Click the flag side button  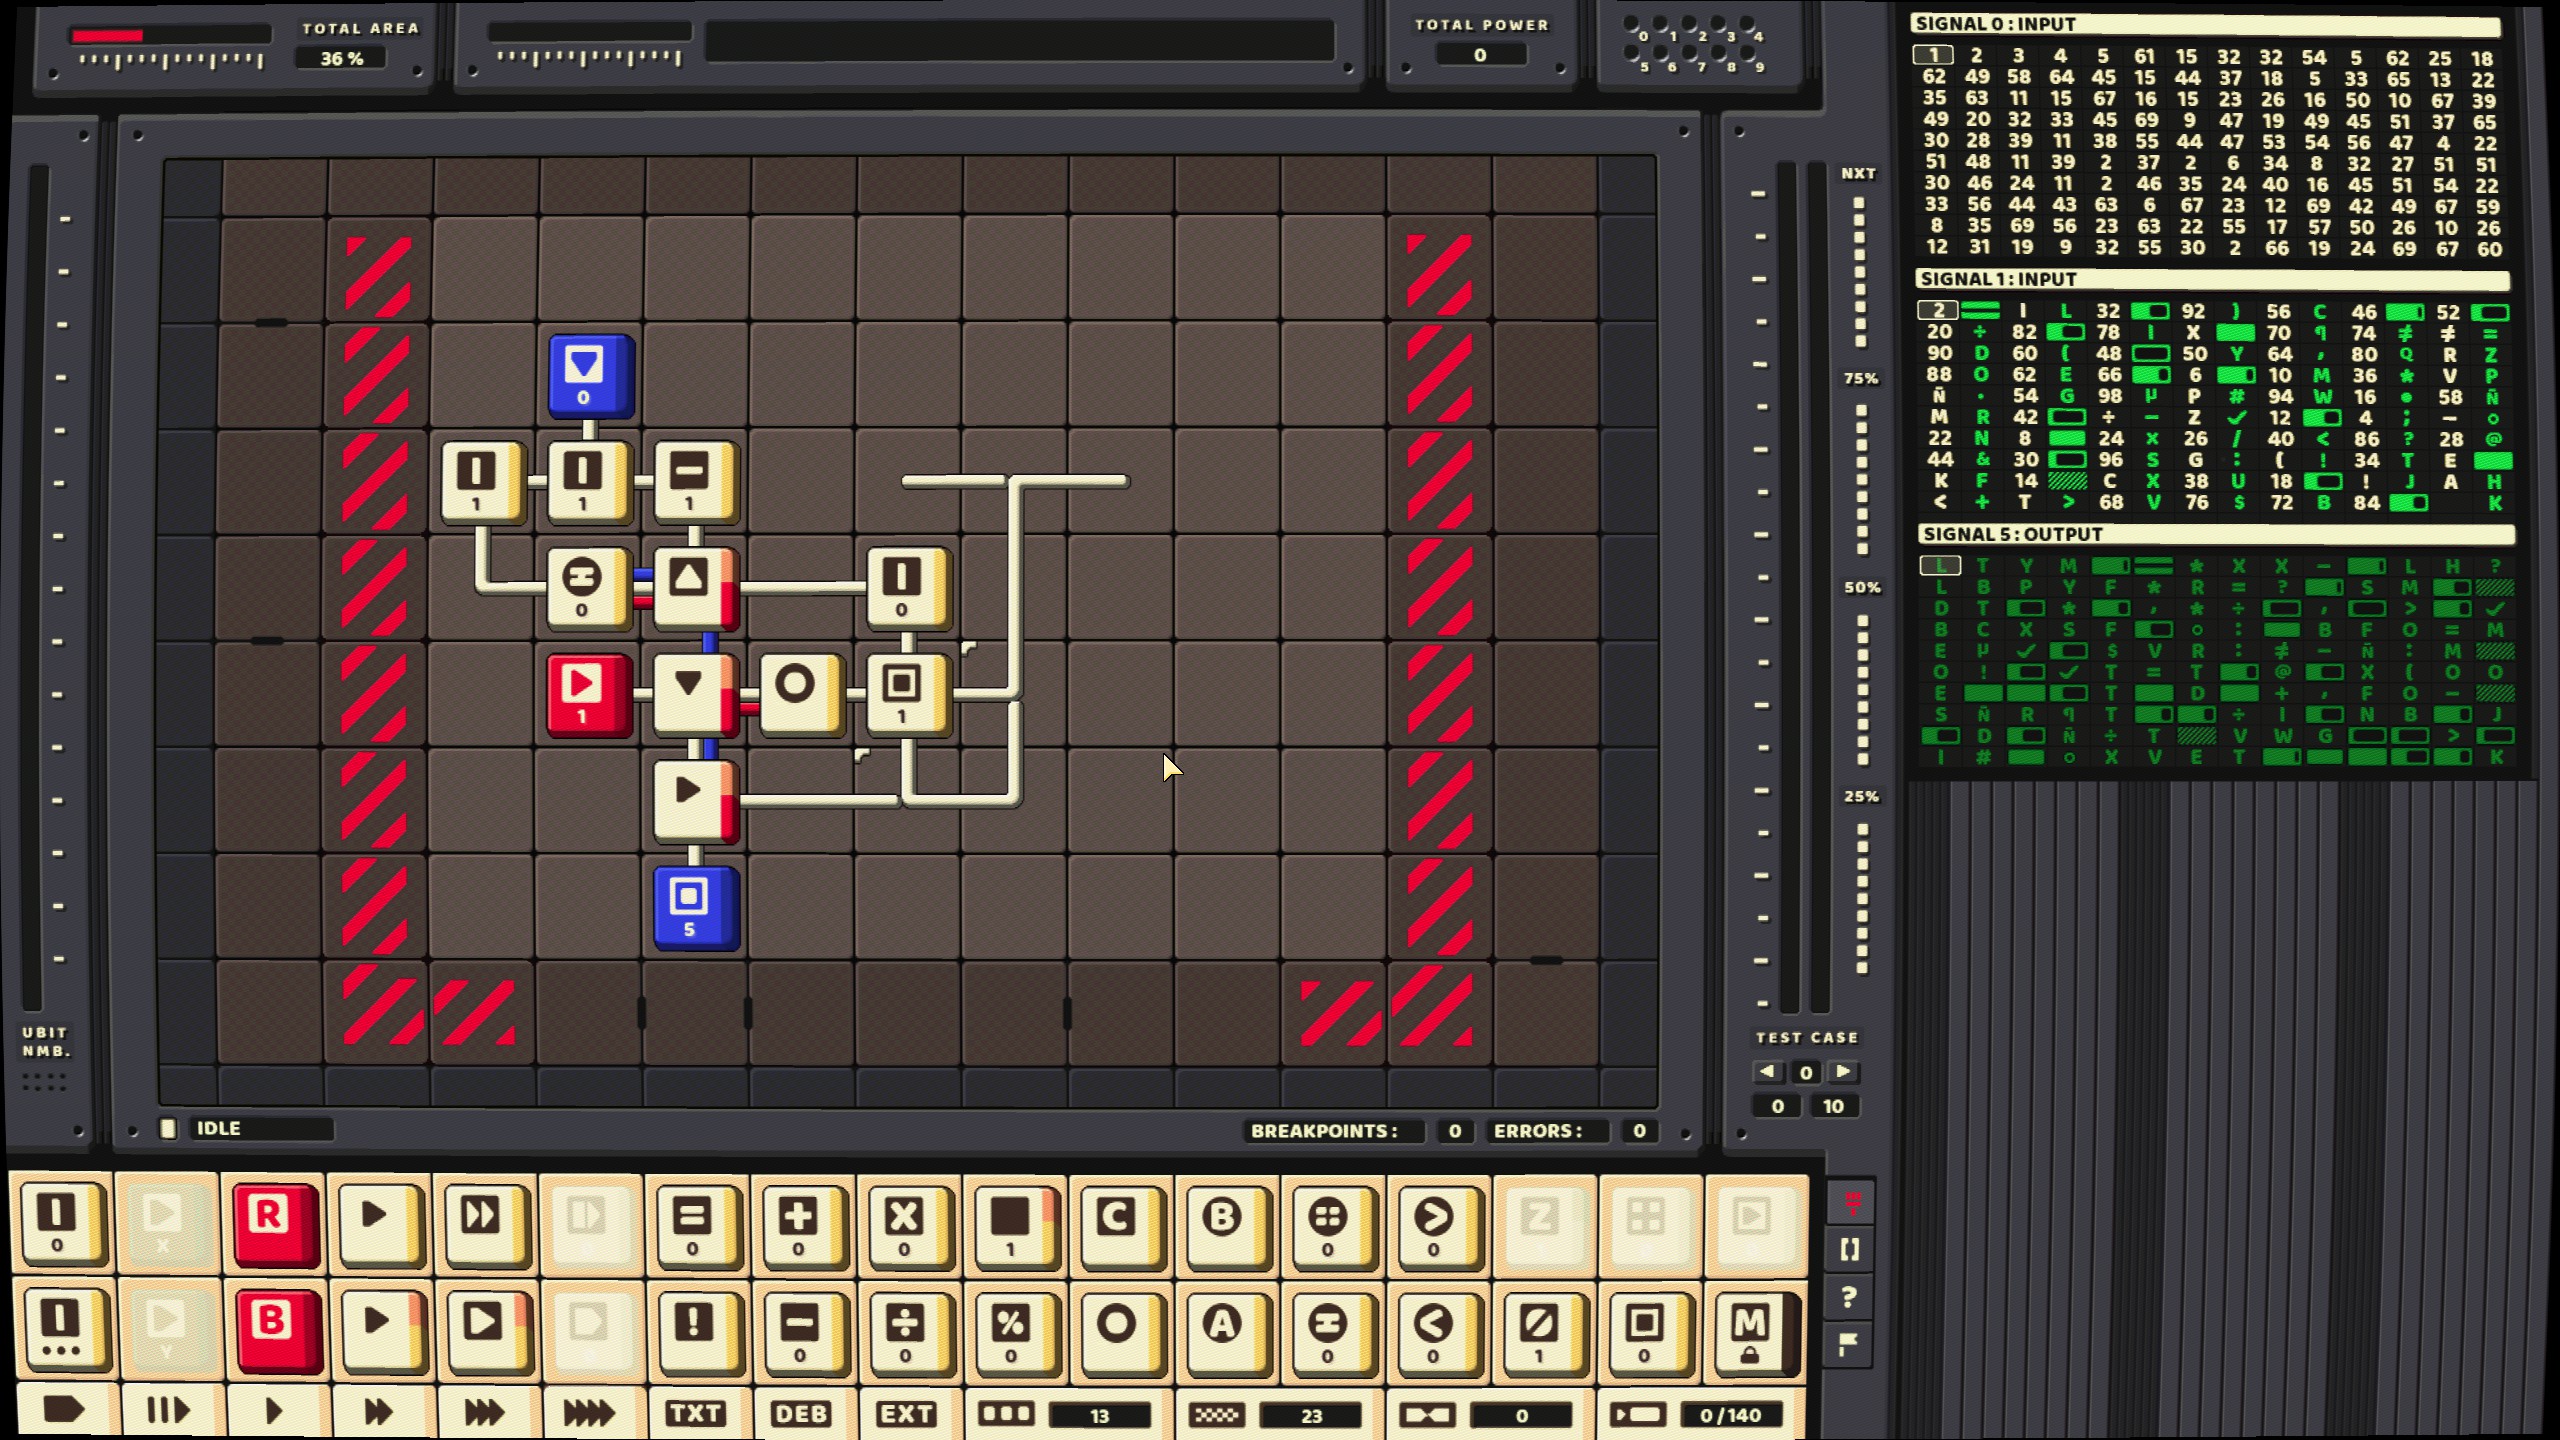point(1849,1346)
